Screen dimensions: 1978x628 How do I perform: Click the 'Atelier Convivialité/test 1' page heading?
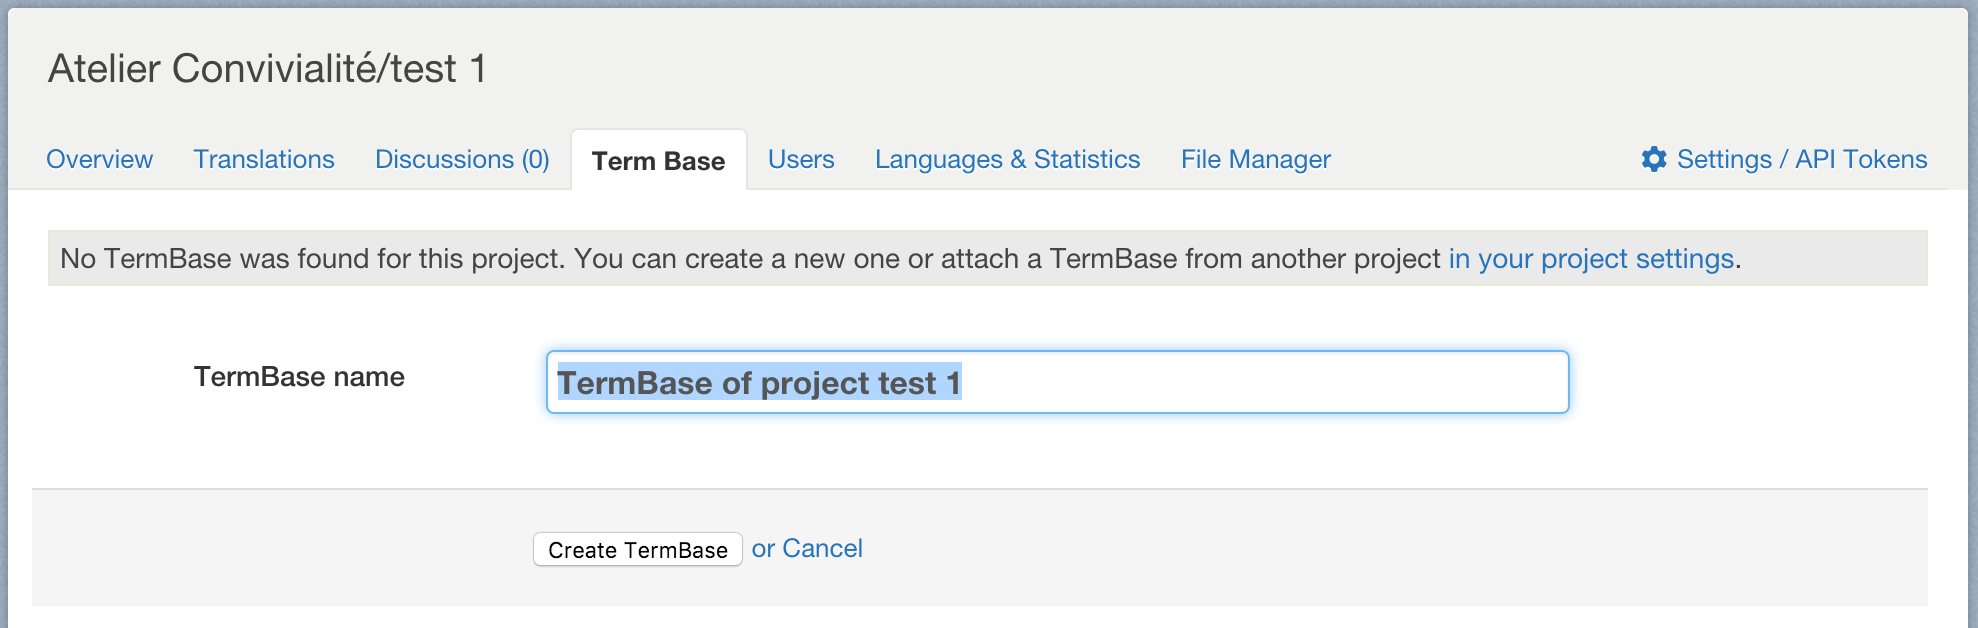(x=267, y=69)
